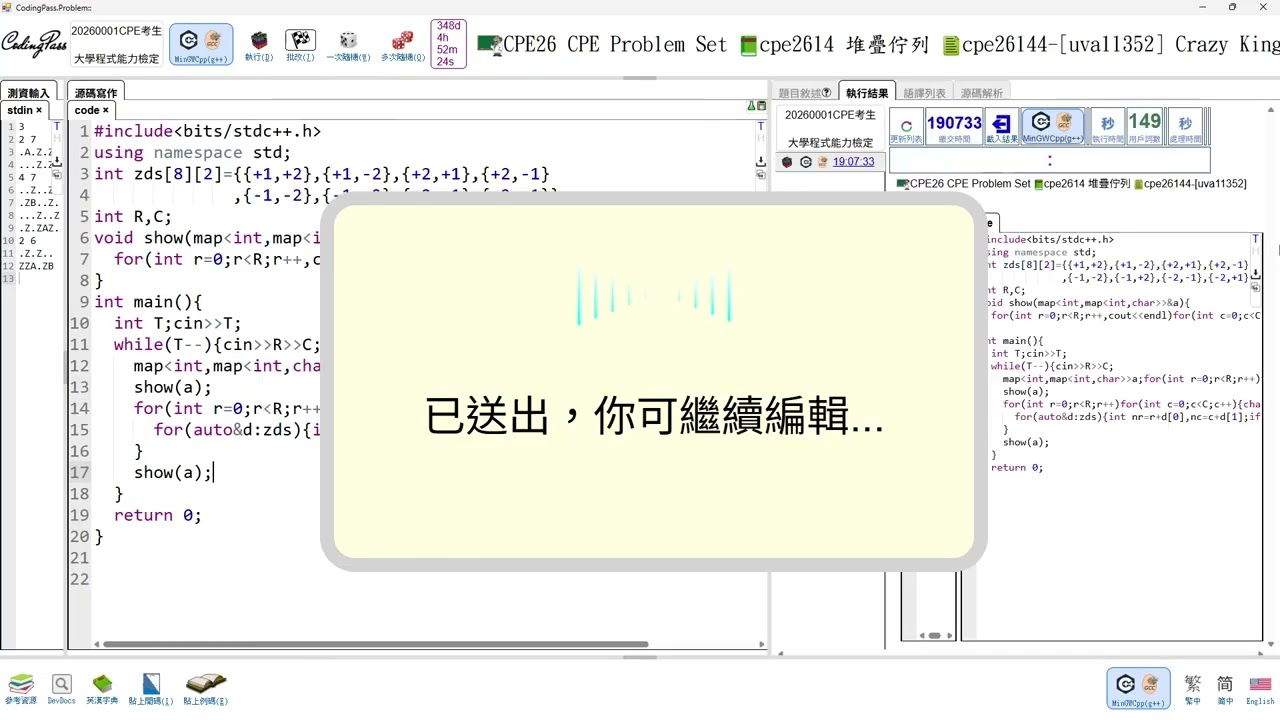Click the 批改 checkered flag icon
This screenshot has height=720, width=1280.
(300, 45)
